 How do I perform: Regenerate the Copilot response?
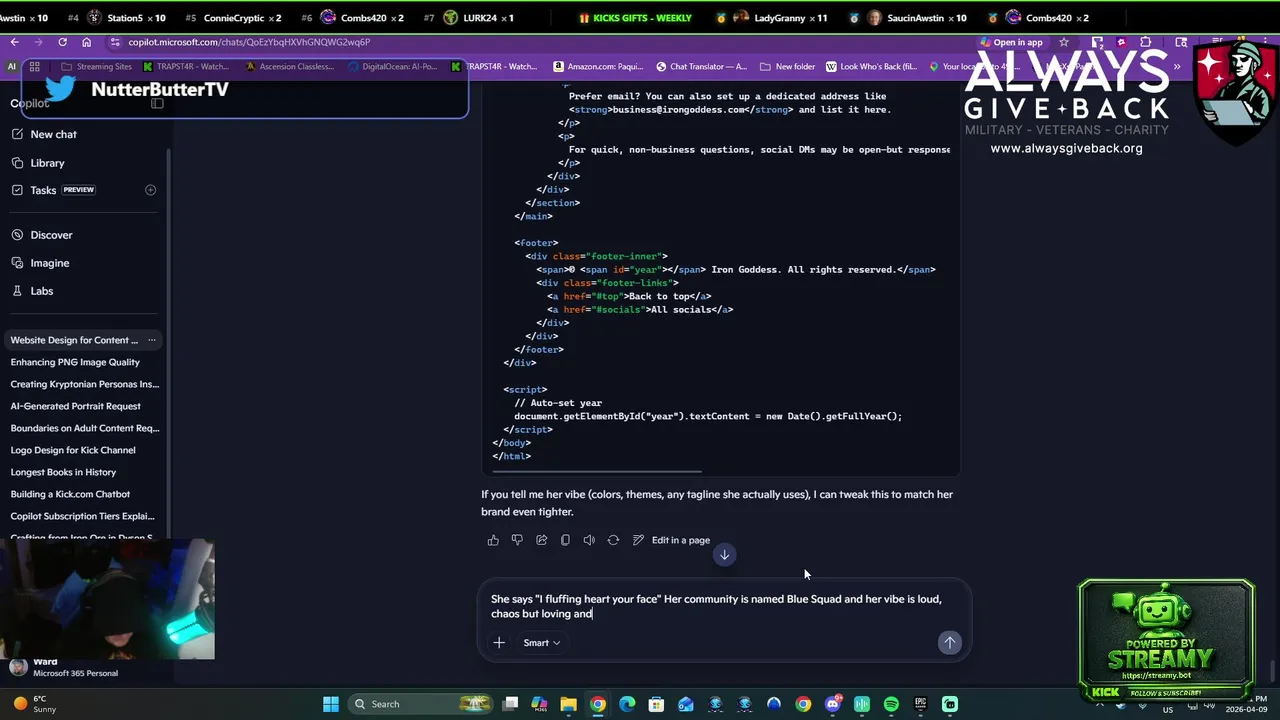pyautogui.click(x=613, y=540)
